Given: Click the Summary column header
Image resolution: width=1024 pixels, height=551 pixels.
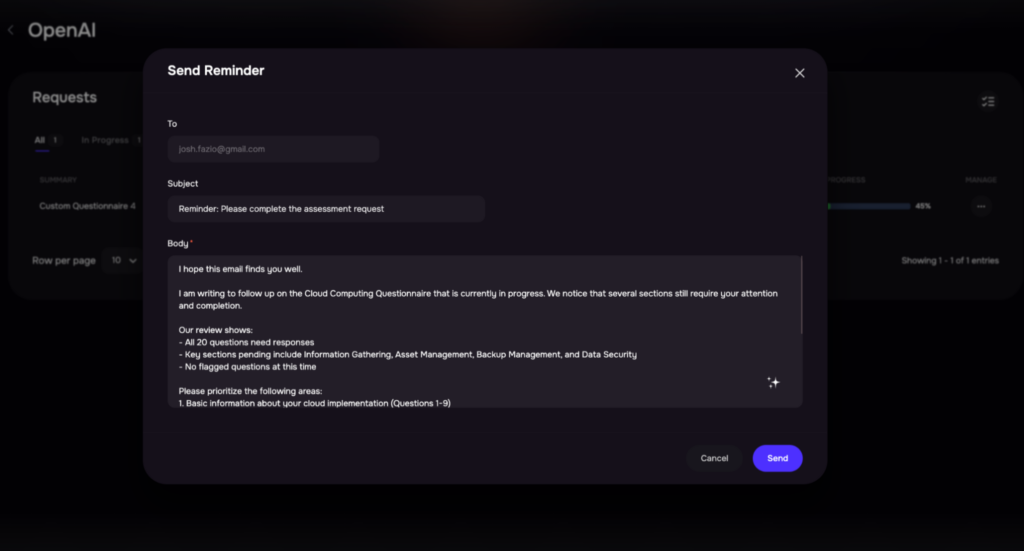Looking at the screenshot, I should [x=58, y=180].
